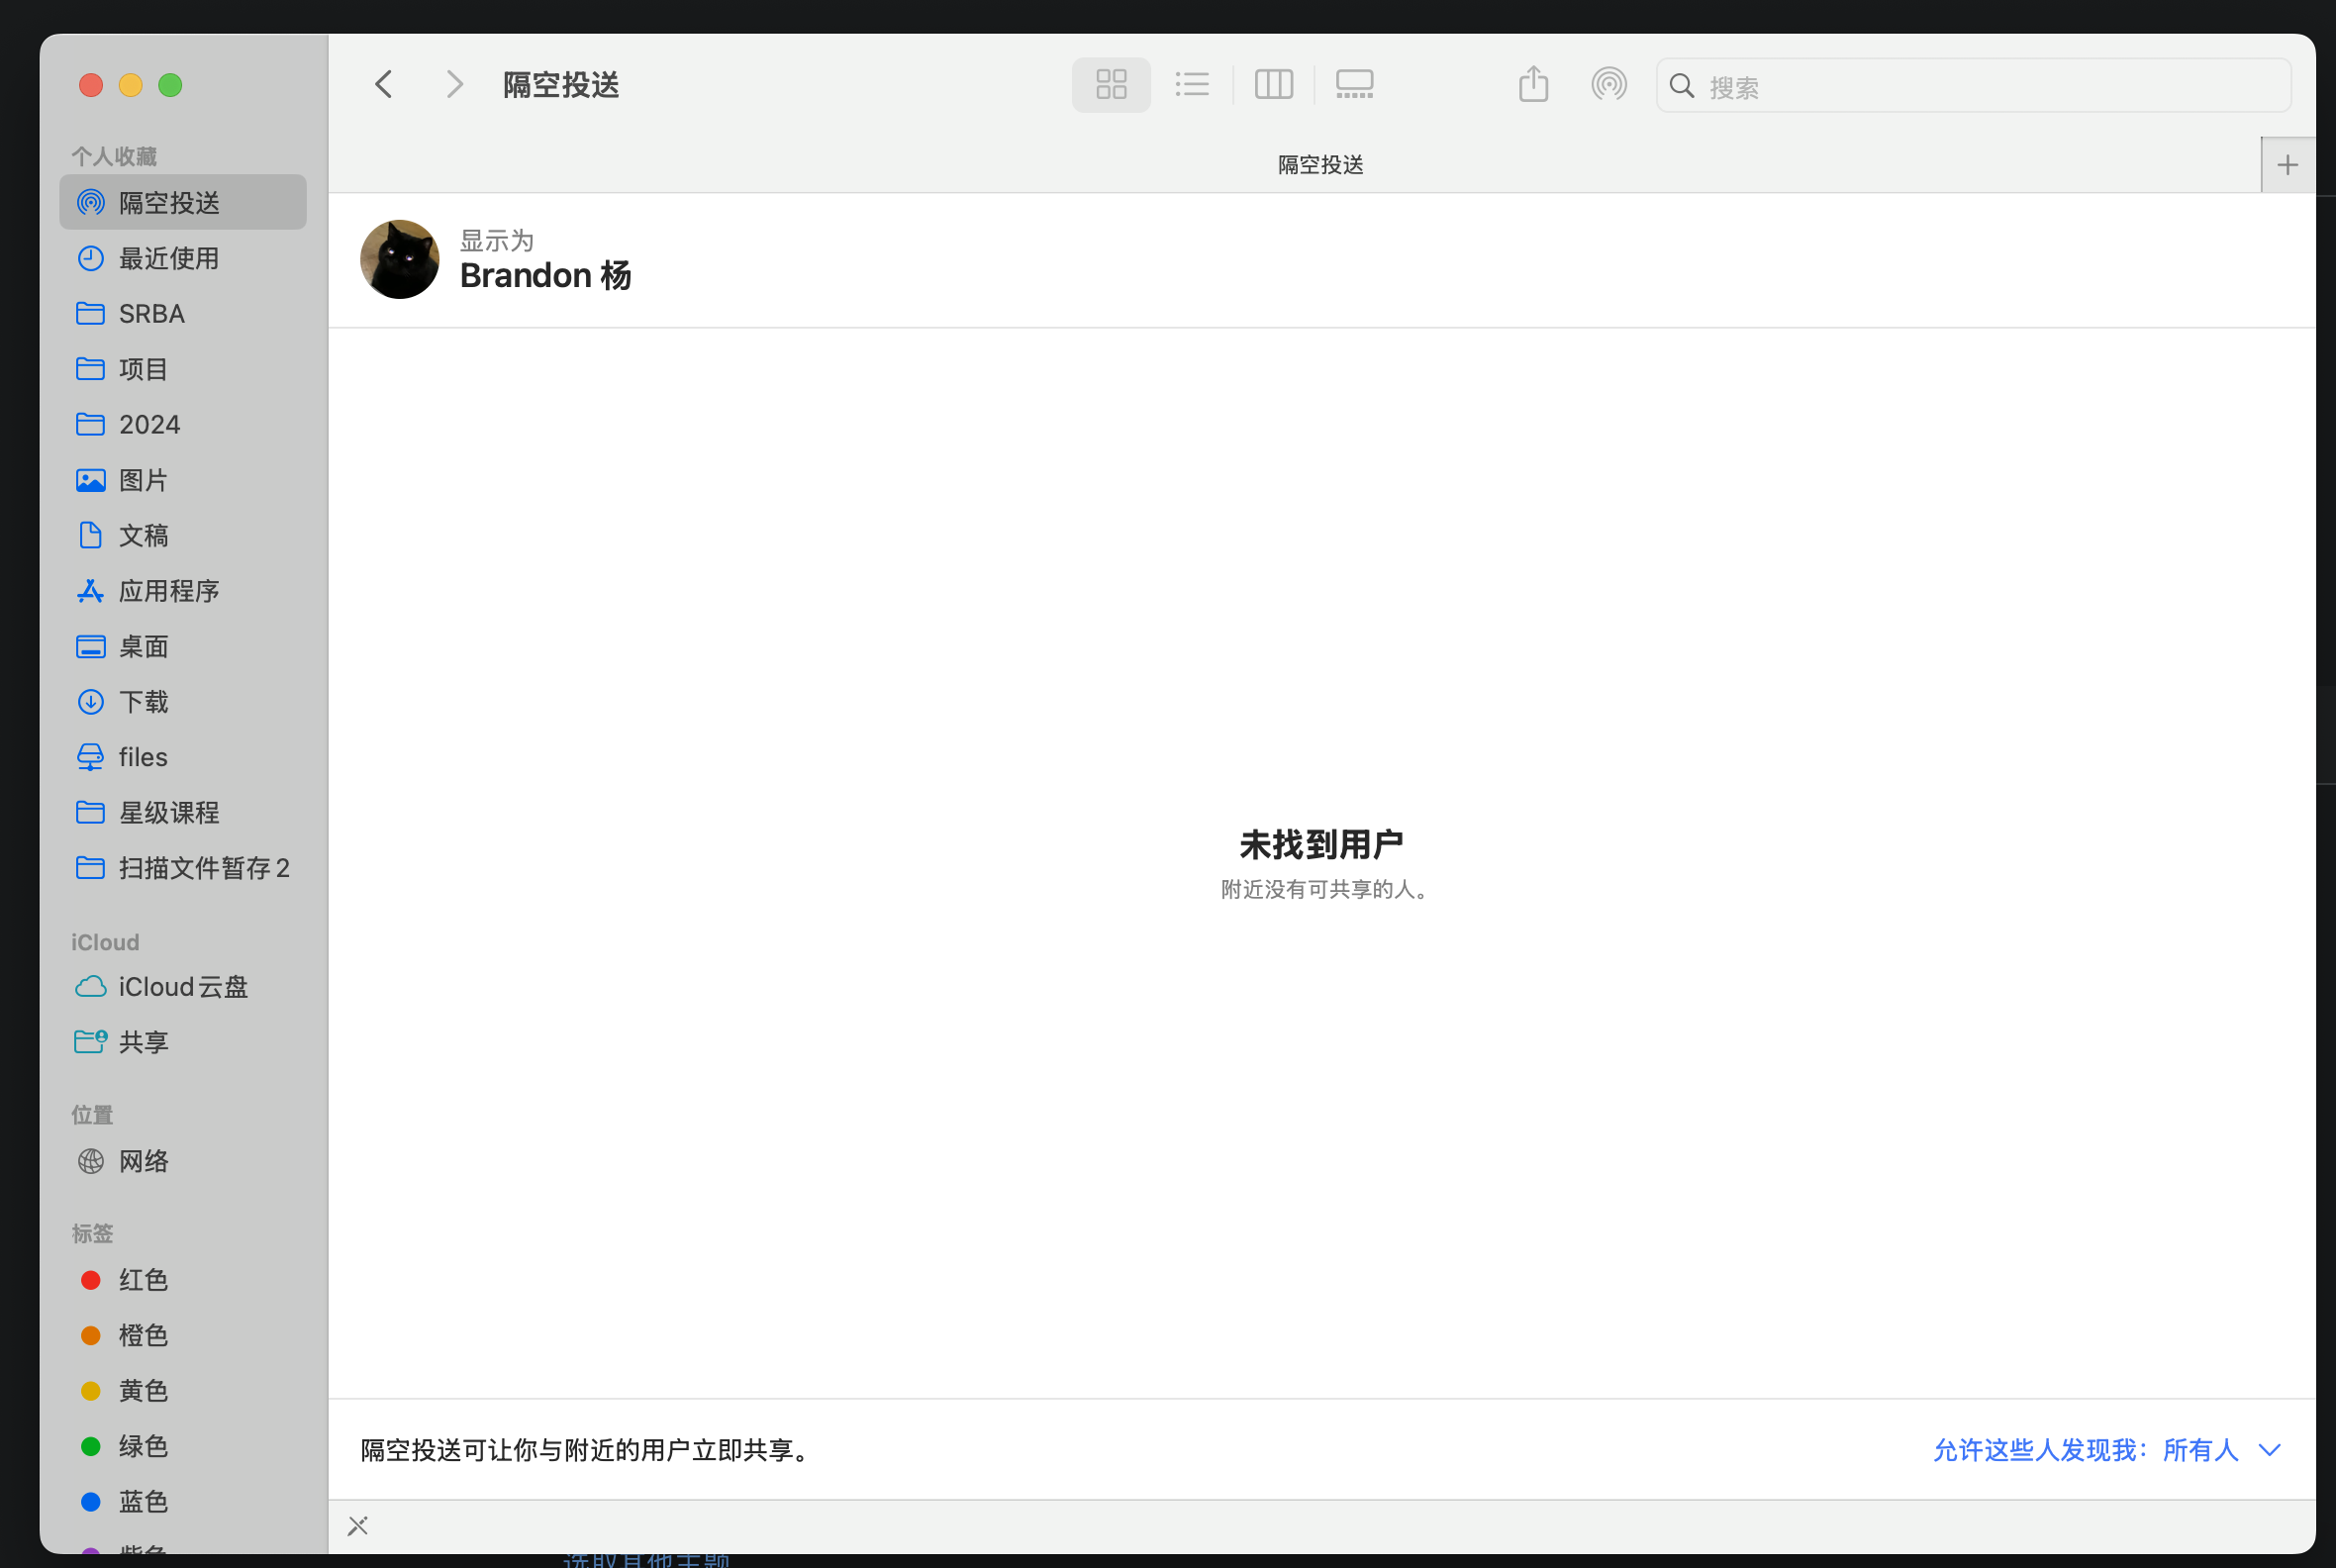Screen dimensions: 2336x1568
Task: Select the green tag (绿色)
Action: 142,1446
